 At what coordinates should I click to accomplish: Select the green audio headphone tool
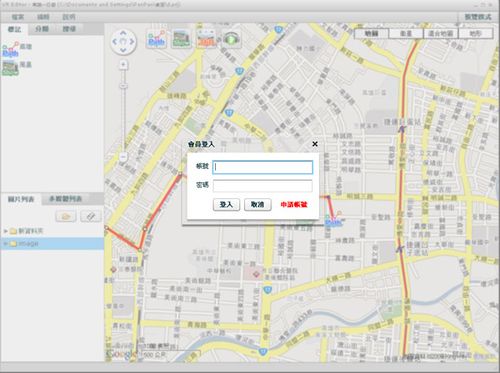pyautogui.click(x=231, y=39)
